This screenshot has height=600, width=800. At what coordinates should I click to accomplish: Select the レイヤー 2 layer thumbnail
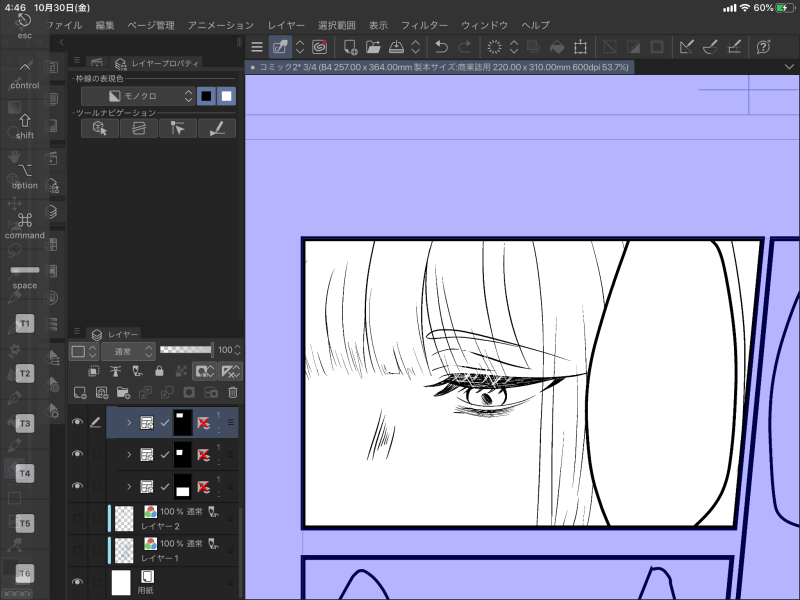[124, 518]
